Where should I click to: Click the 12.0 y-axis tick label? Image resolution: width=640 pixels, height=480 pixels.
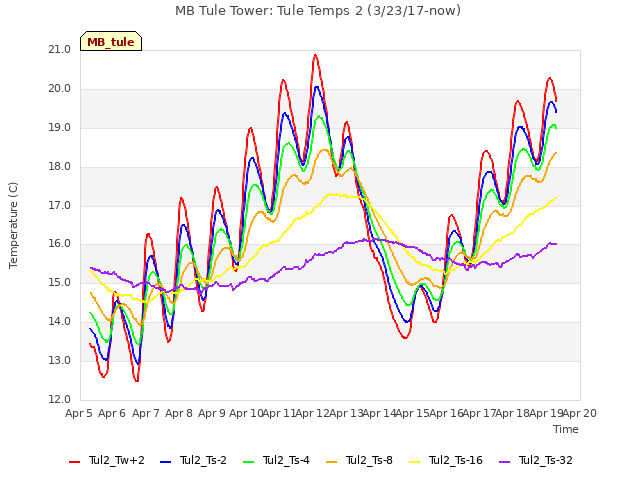coord(60,399)
